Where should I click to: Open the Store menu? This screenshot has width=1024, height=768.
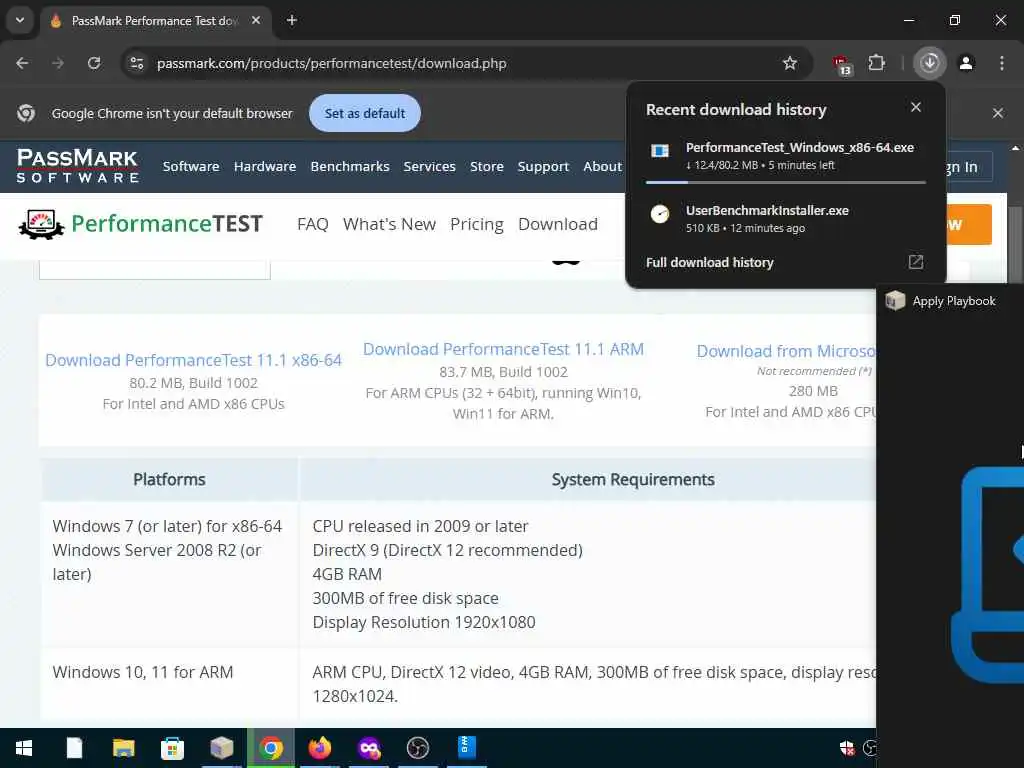[x=487, y=167]
